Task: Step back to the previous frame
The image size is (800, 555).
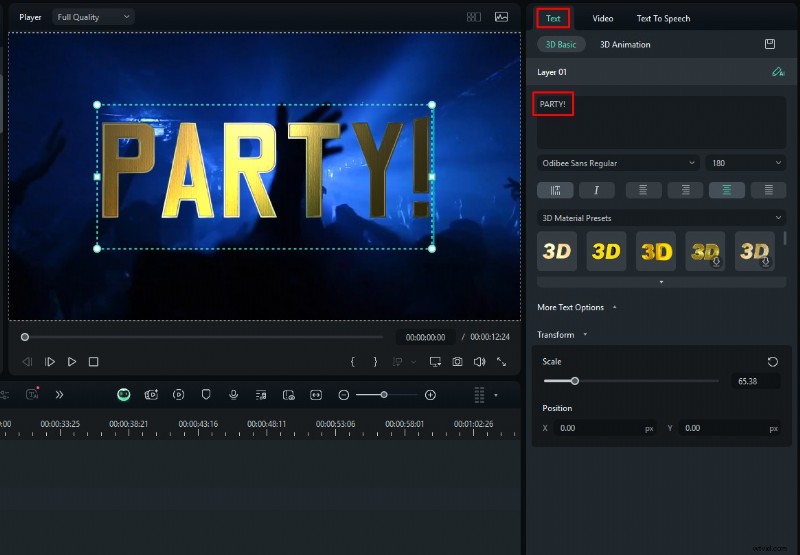Action: pos(28,362)
